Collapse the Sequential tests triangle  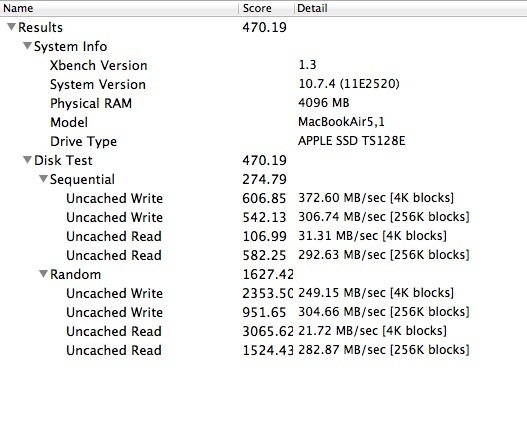pyautogui.click(x=43, y=179)
